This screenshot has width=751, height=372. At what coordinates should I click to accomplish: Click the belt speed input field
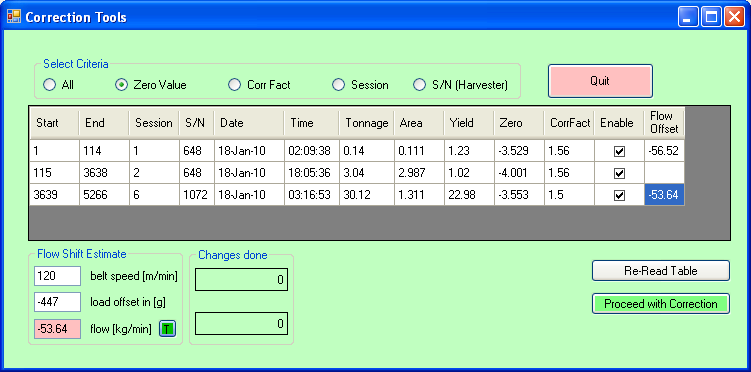[57, 276]
